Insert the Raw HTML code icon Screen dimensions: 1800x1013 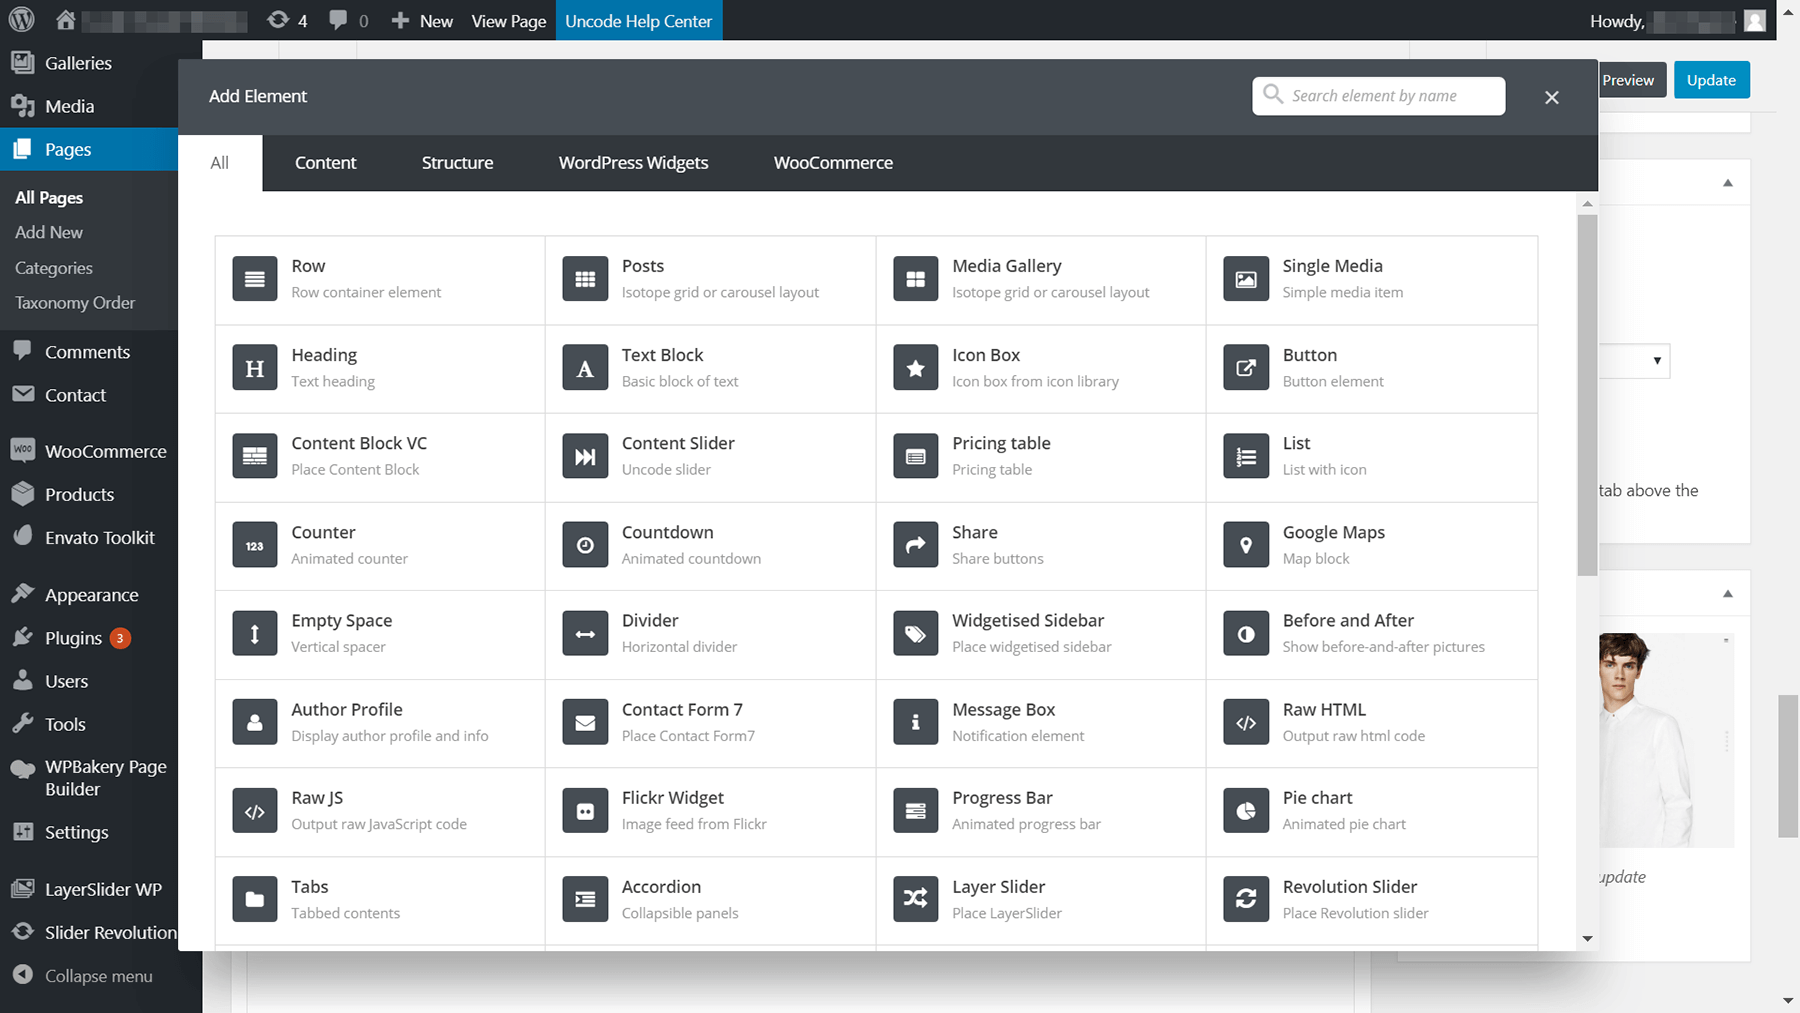[1246, 722]
